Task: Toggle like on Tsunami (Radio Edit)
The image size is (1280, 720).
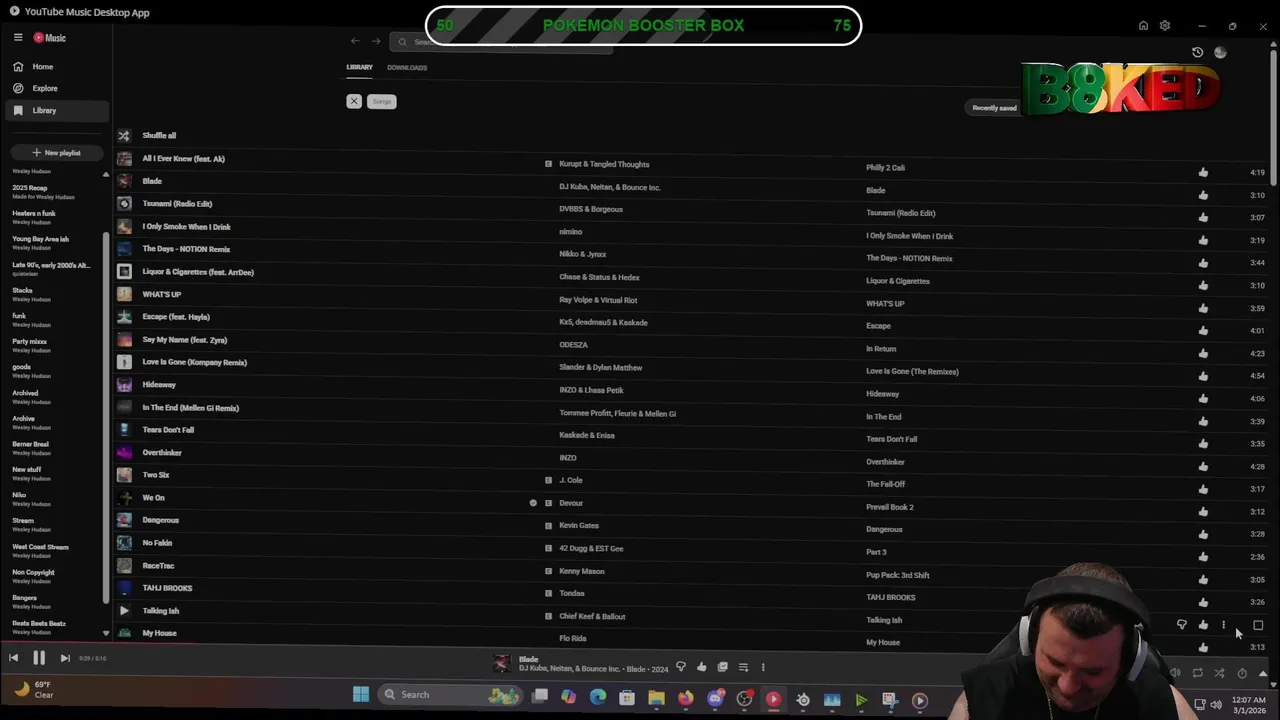Action: (1203, 217)
